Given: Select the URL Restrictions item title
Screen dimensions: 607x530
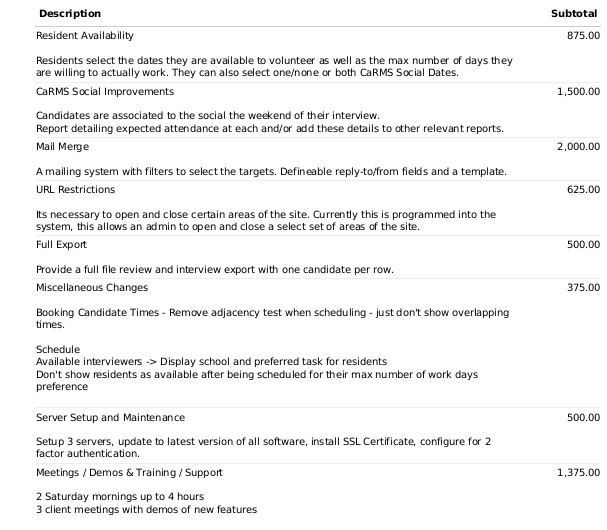Looking at the screenshot, I should (x=75, y=190).
